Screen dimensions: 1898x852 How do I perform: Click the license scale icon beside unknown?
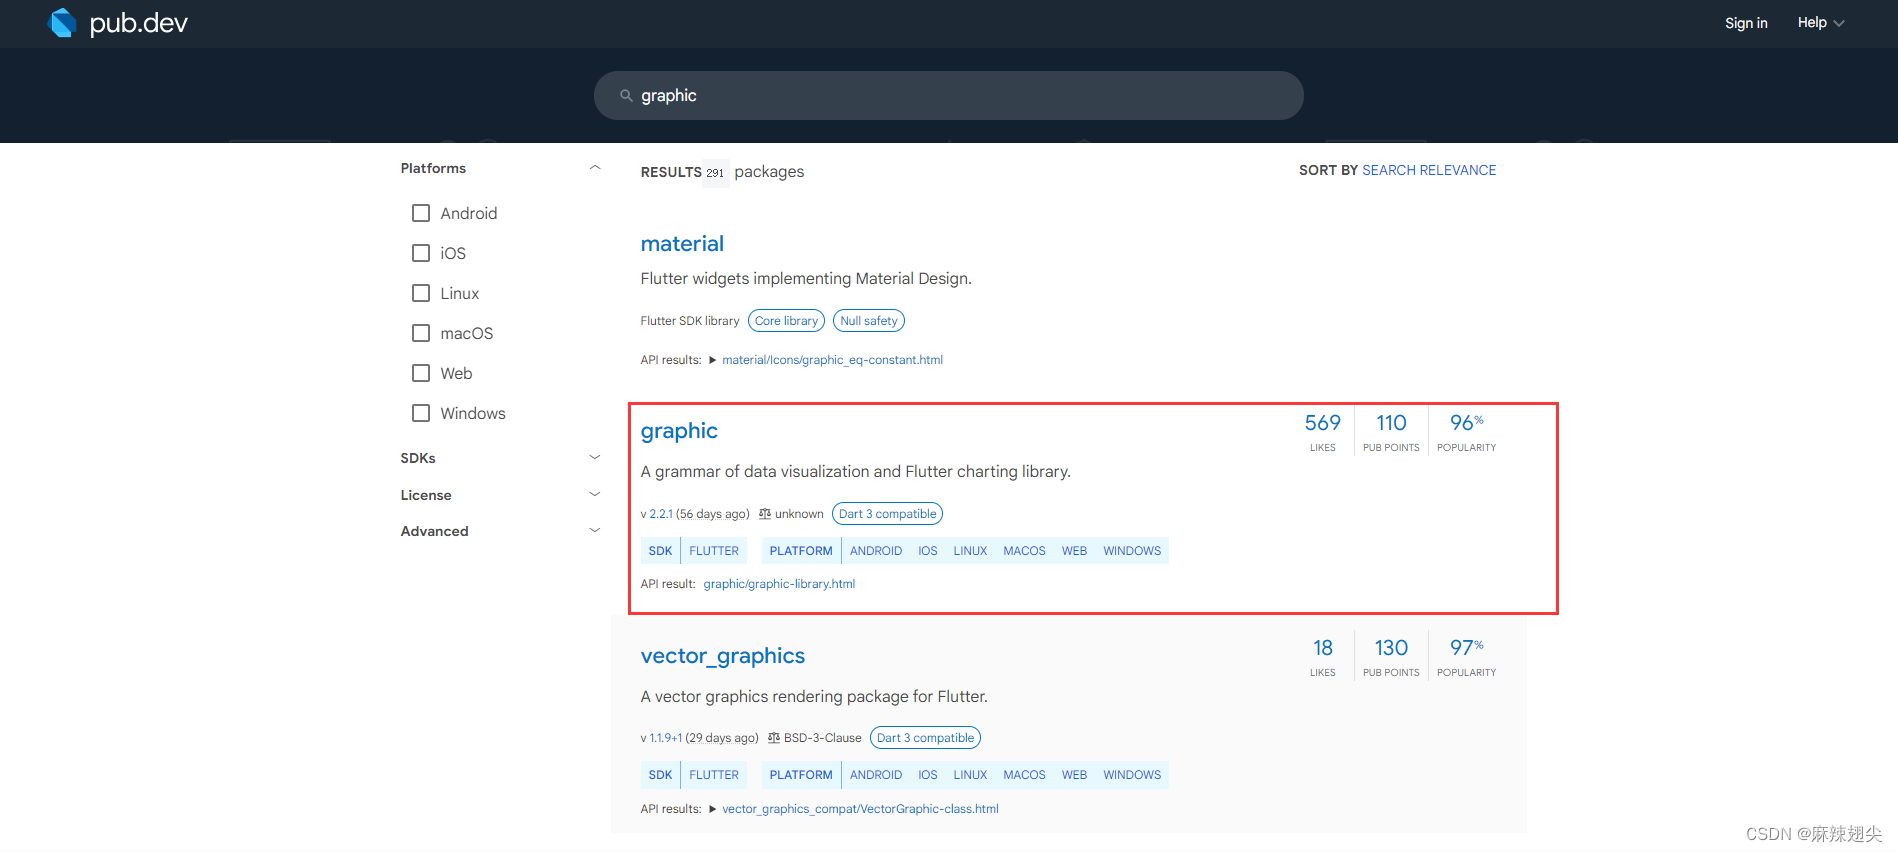765,514
